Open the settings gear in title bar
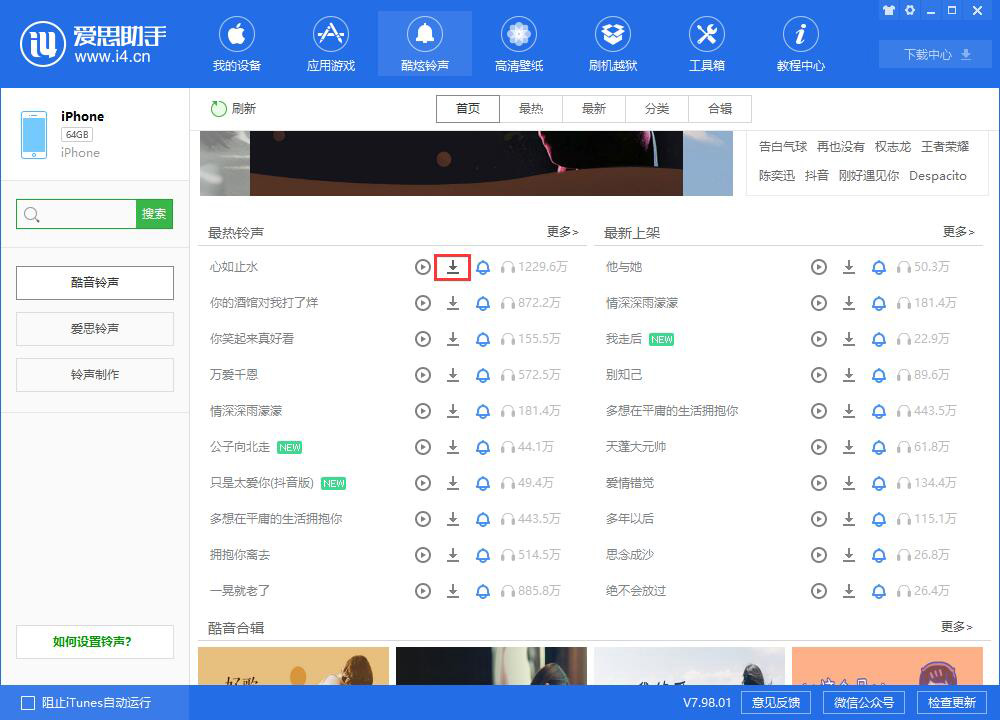The width and height of the screenshot is (1000, 720). pyautogui.click(x=911, y=10)
